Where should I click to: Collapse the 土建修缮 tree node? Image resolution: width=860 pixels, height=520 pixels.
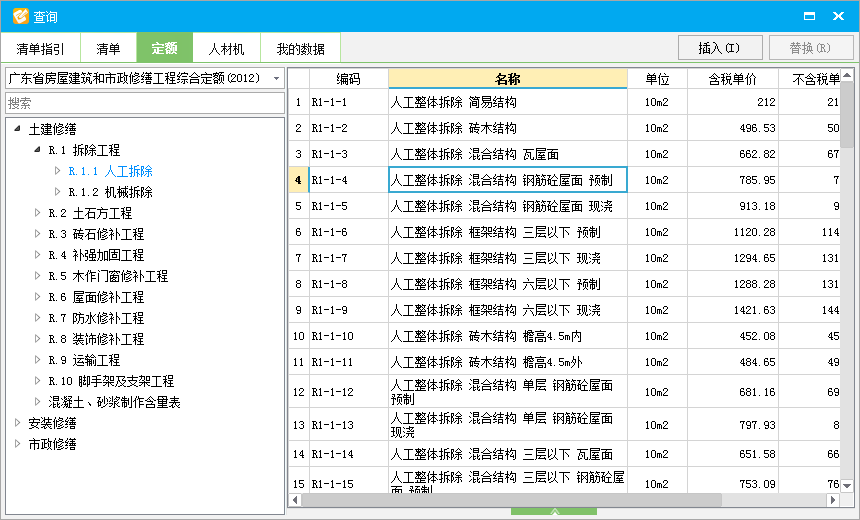pyautogui.click(x=17, y=128)
